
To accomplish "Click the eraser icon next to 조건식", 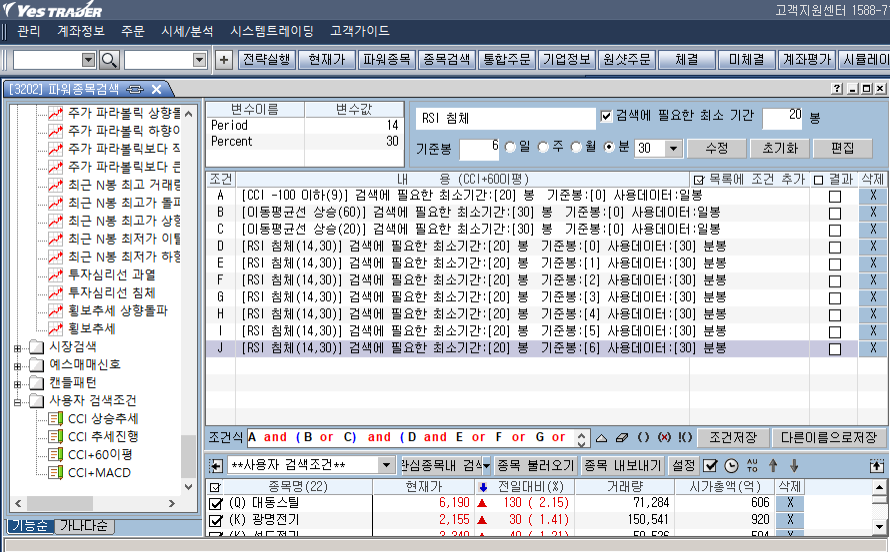I will click(621, 438).
